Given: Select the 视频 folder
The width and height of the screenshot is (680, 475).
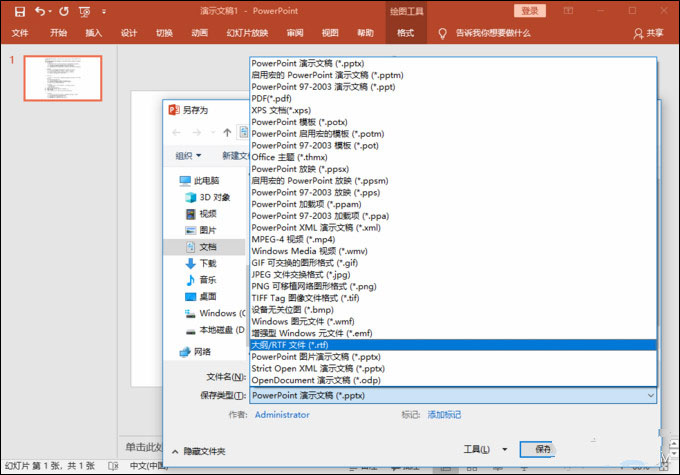Looking at the screenshot, I should pos(201,214).
